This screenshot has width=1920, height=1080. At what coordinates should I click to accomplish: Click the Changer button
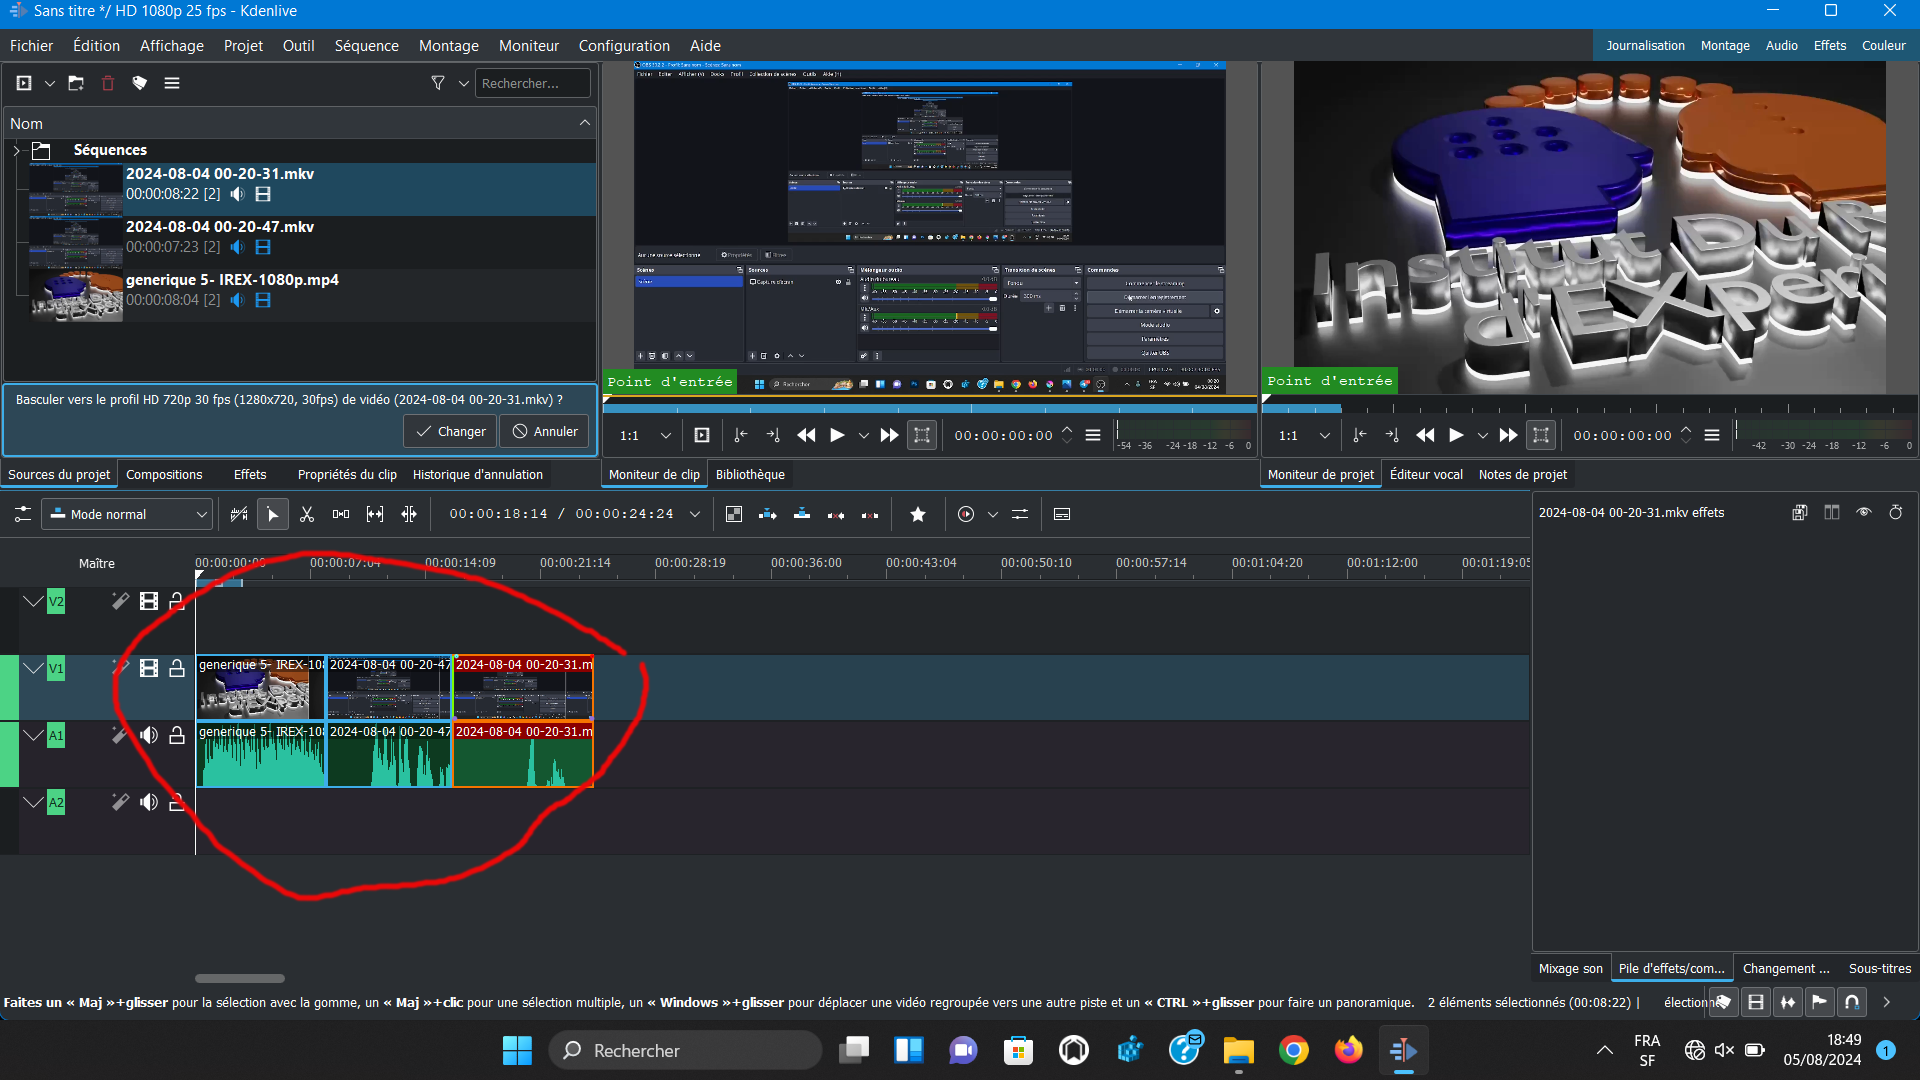(451, 432)
